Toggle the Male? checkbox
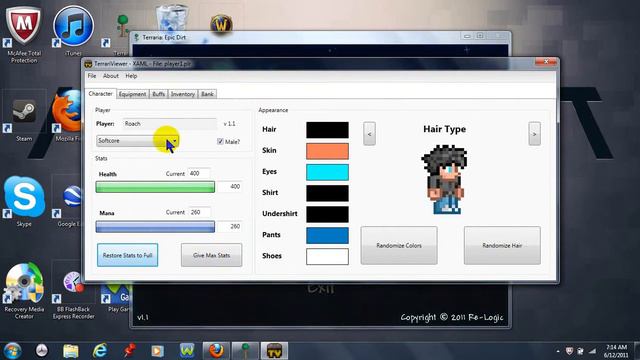The width and height of the screenshot is (640, 360). pyautogui.click(x=220, y=142)
